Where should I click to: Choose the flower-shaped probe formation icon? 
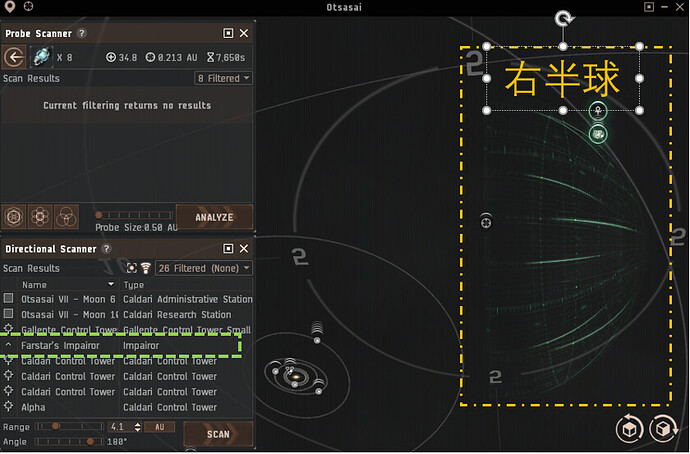click(x=40, y=216)
